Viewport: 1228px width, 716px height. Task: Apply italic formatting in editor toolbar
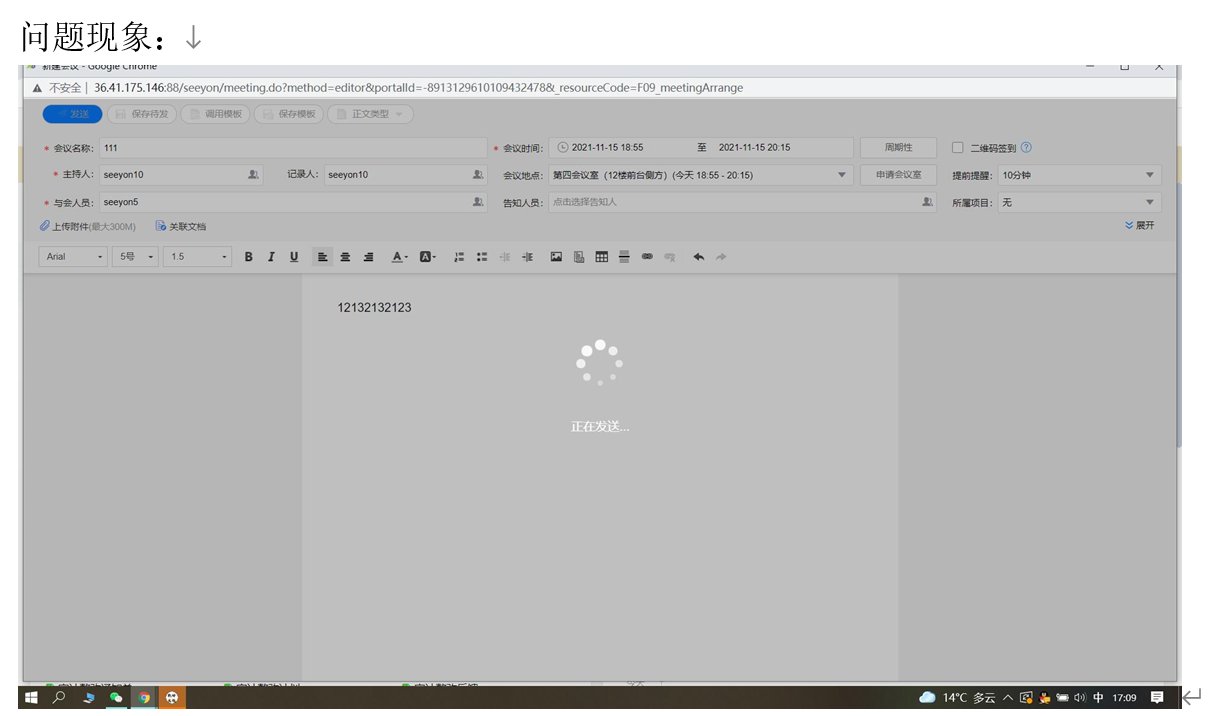(x=271, y=257)
